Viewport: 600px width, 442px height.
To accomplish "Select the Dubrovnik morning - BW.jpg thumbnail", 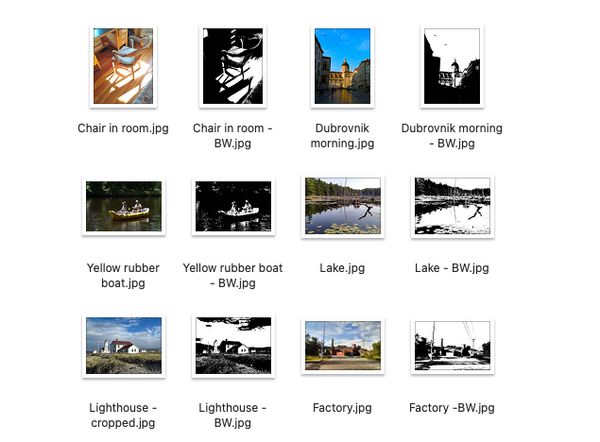I will [x=452, y=66].
